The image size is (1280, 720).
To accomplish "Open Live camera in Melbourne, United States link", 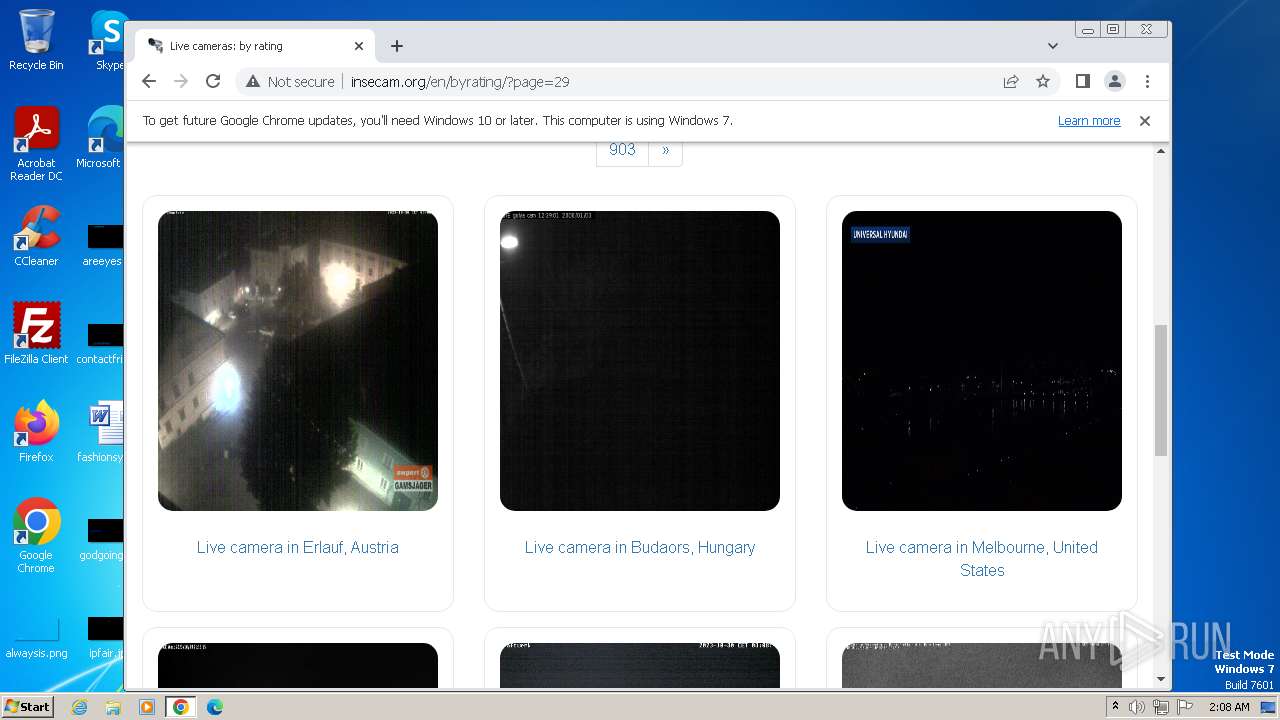I will [x=982, y=559].
